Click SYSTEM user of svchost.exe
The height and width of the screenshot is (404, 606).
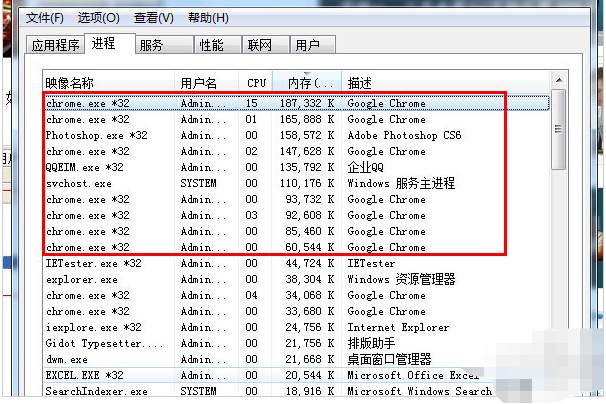coord(199,183)
